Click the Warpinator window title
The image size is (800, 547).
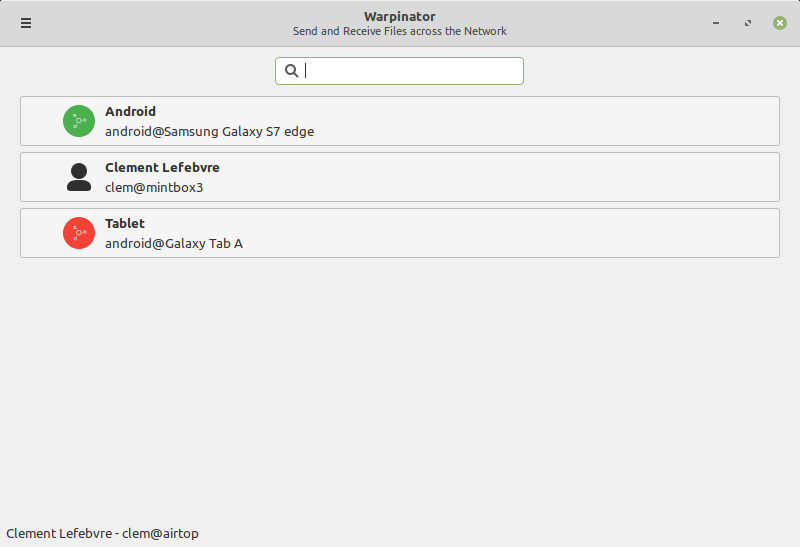coord(399,16)
